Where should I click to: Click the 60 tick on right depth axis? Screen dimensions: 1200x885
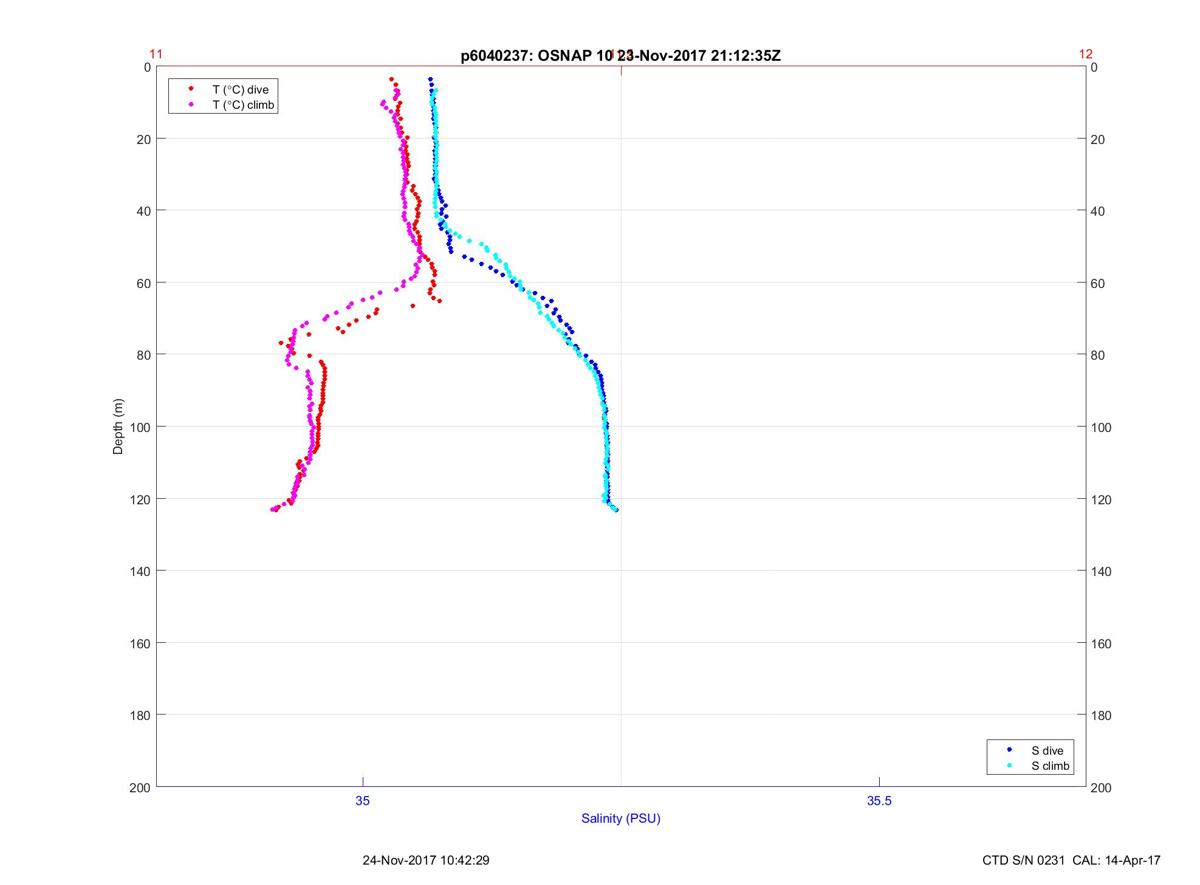(x=1097, y=283)
